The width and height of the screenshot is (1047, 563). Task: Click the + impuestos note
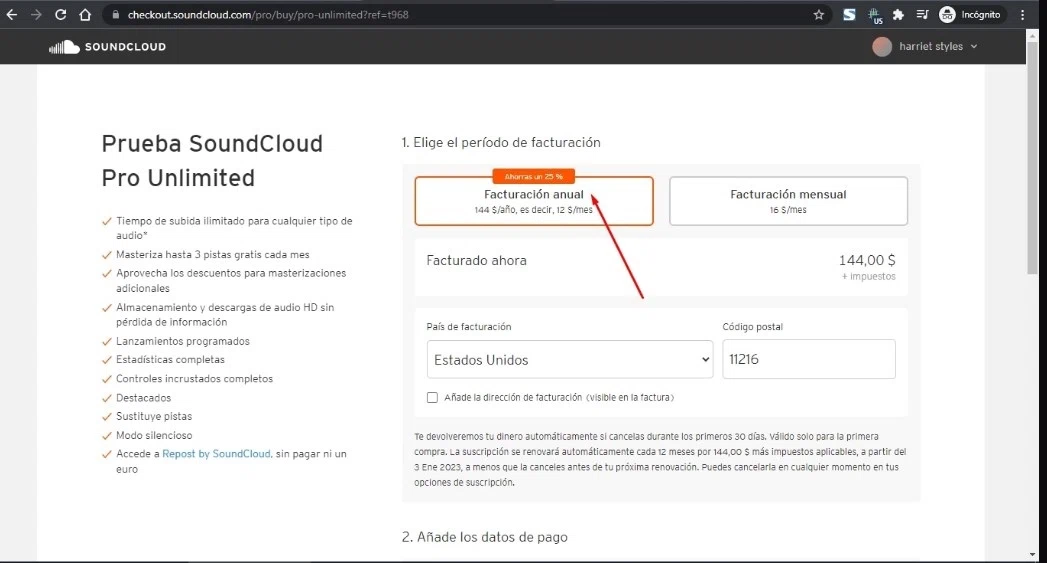pyautogui.click(x=868, y=276)
